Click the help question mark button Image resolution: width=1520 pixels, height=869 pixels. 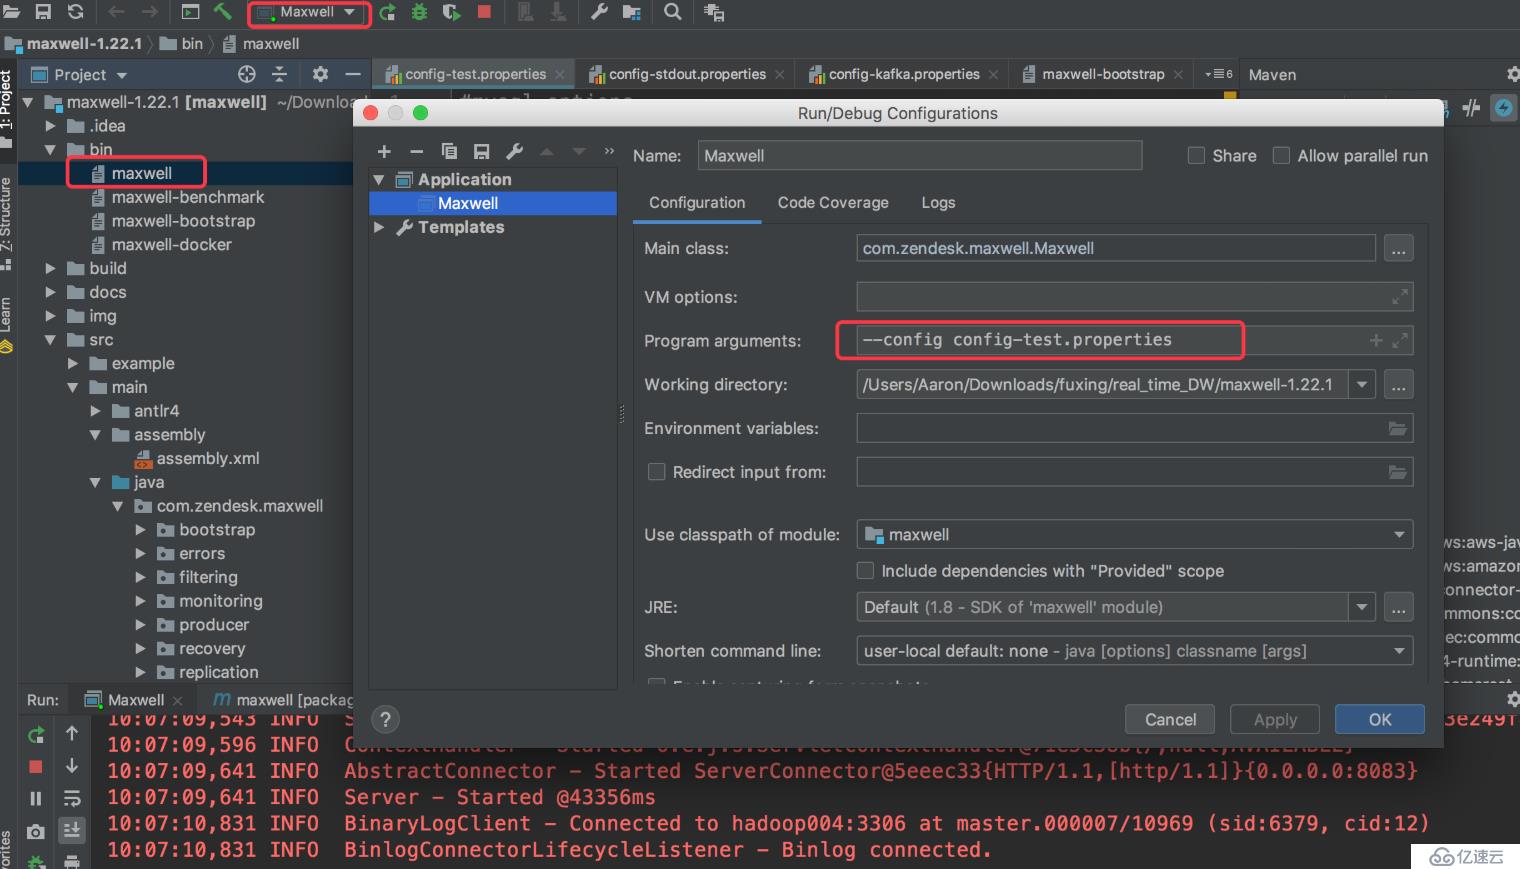tap(385, 719)
